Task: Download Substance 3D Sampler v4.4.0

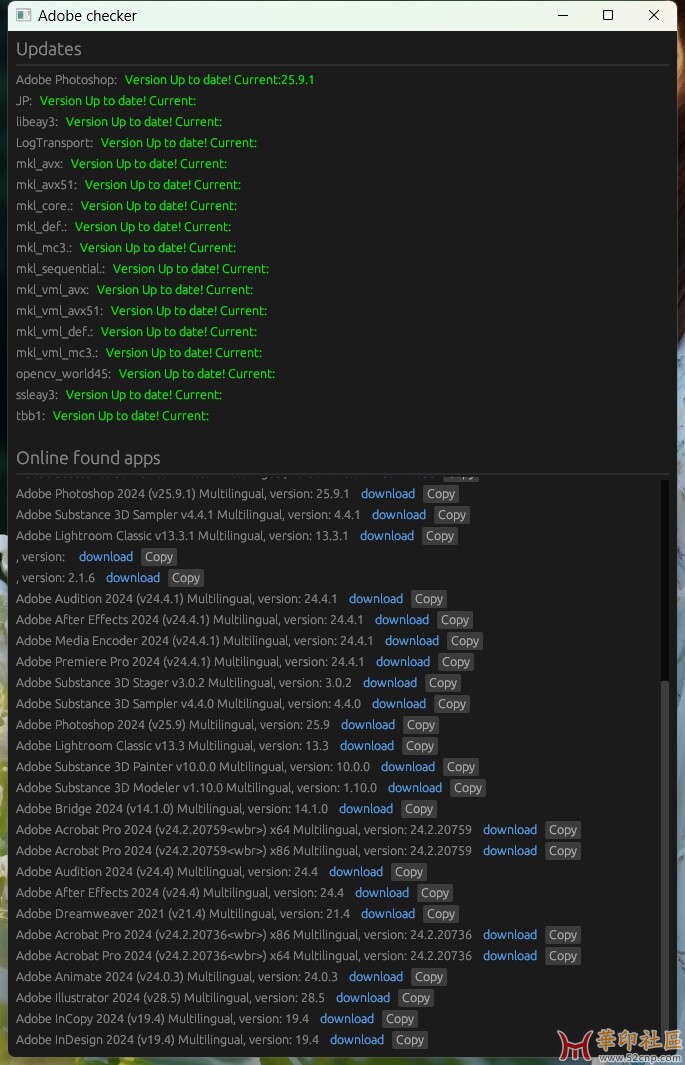Action: click(399, 704)
